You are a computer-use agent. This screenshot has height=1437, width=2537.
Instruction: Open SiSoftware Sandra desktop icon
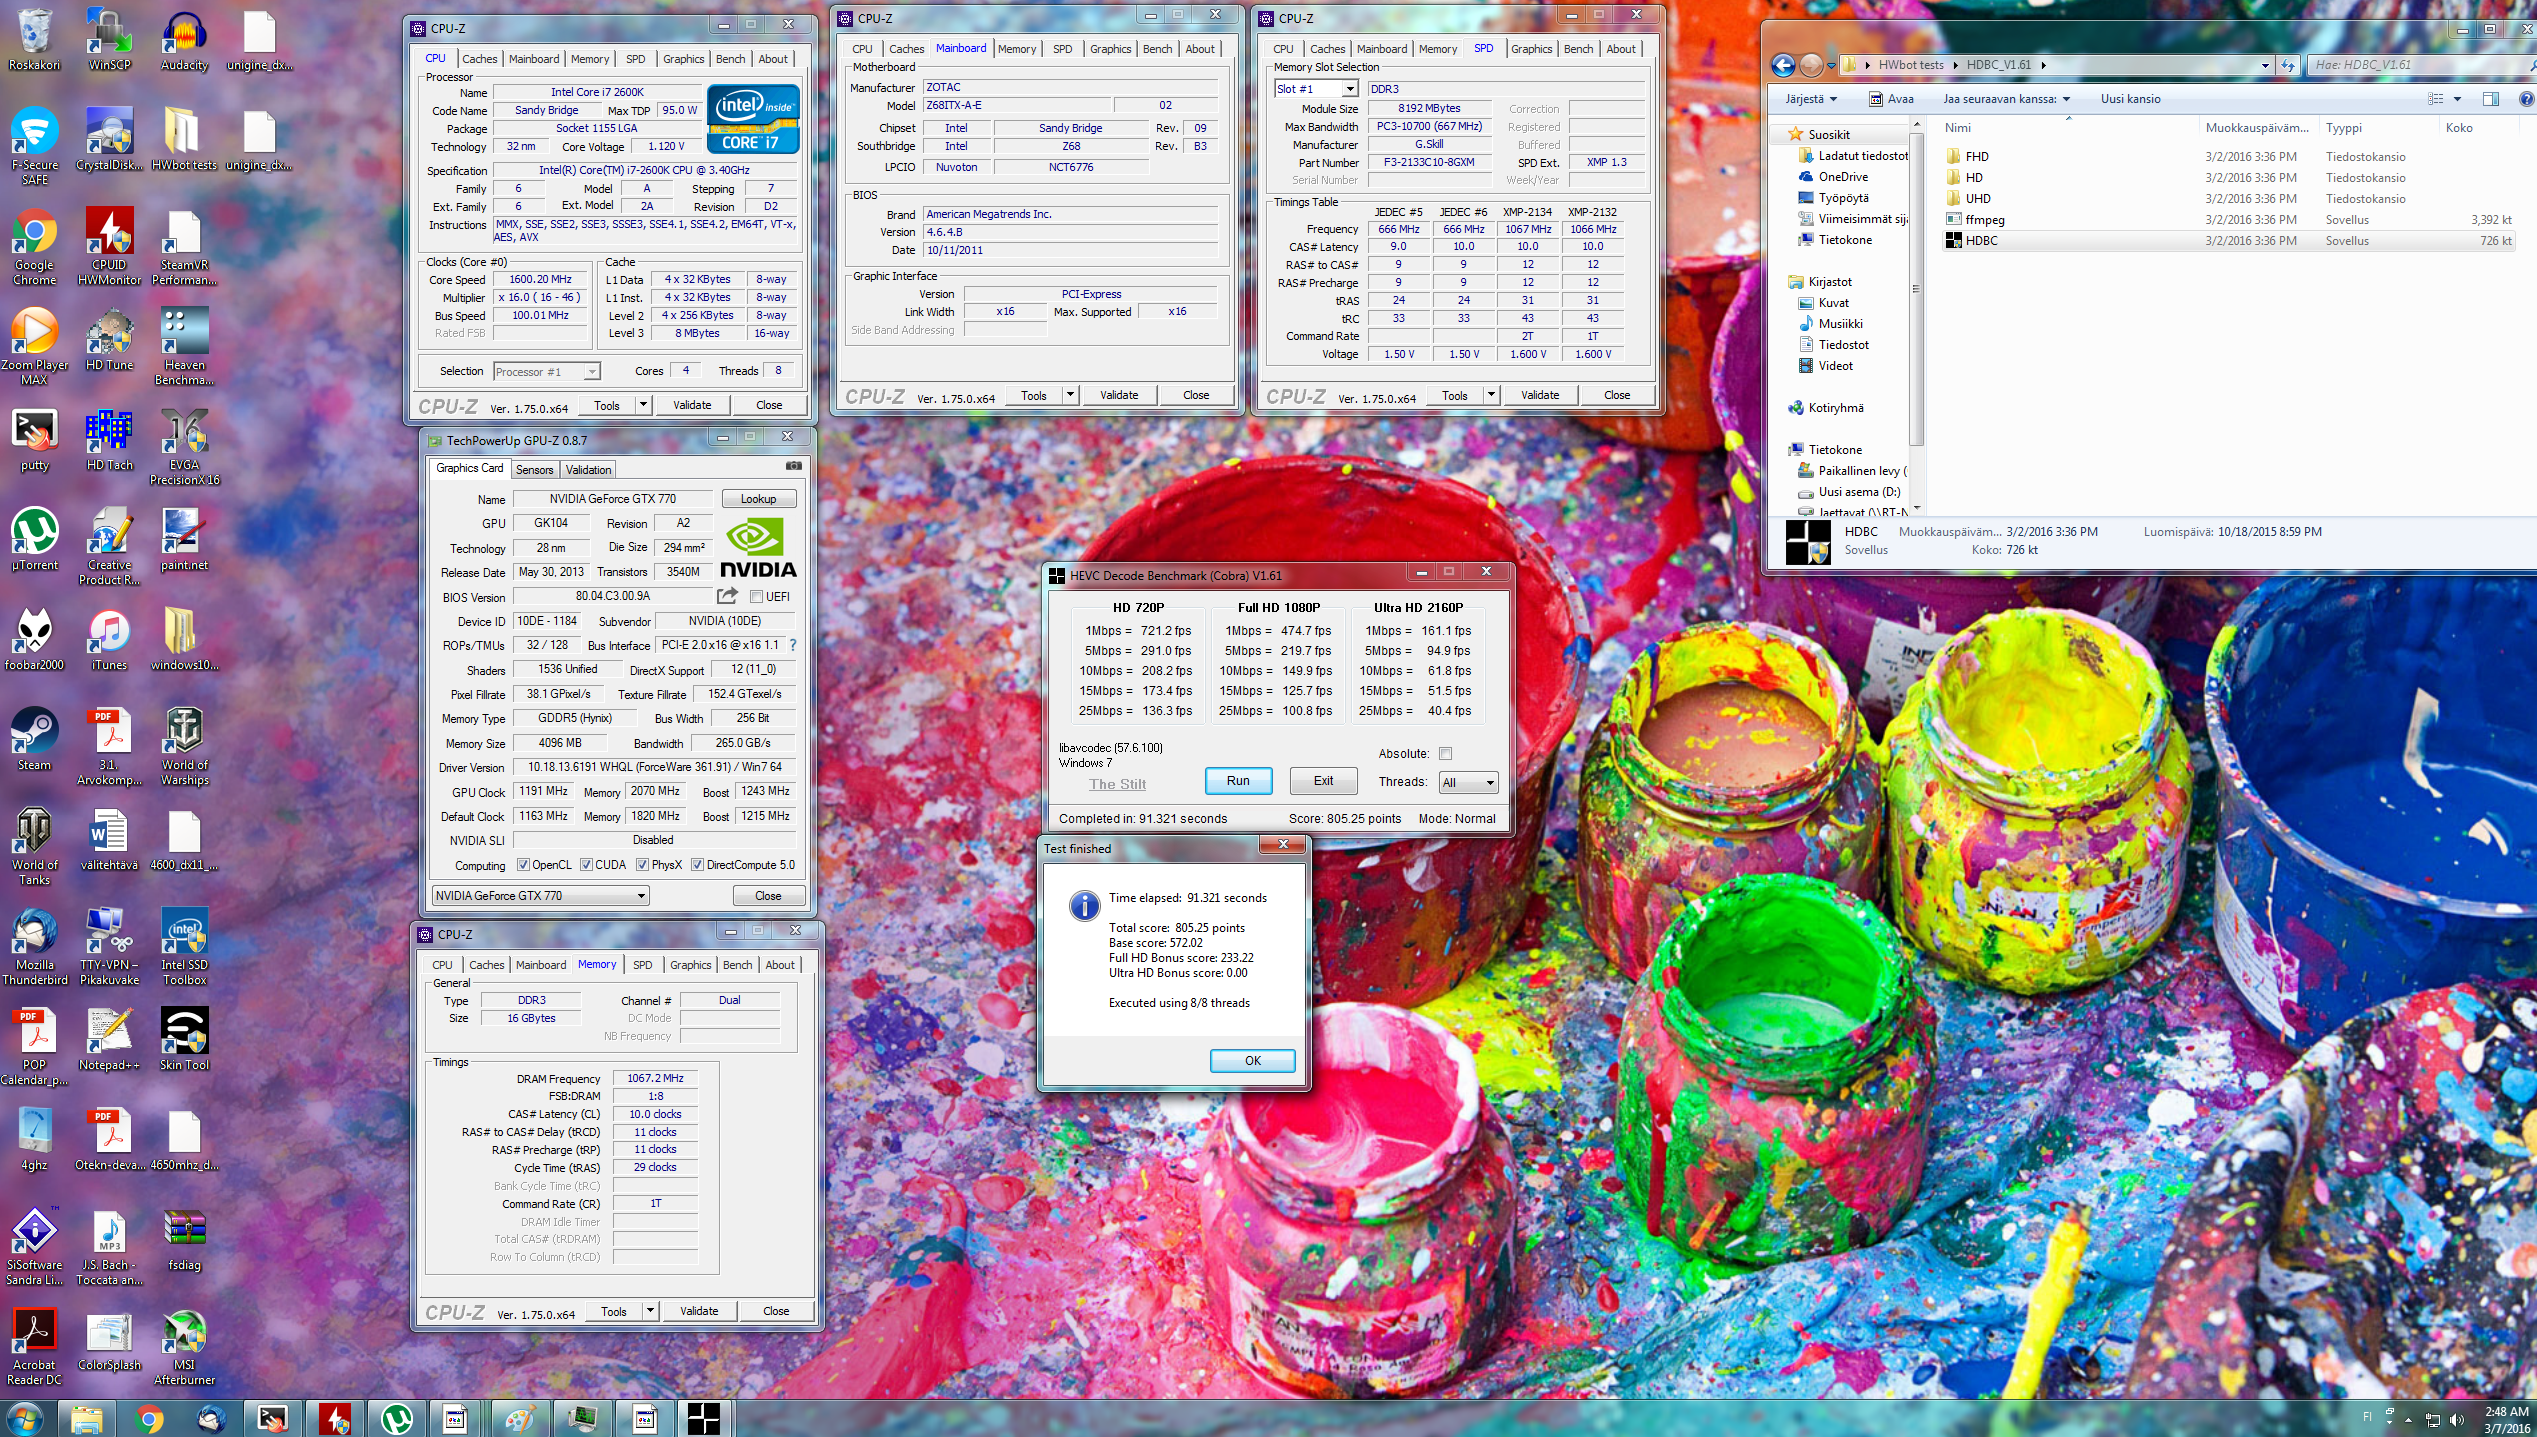pyautogui.click(x=34, y=1248)
